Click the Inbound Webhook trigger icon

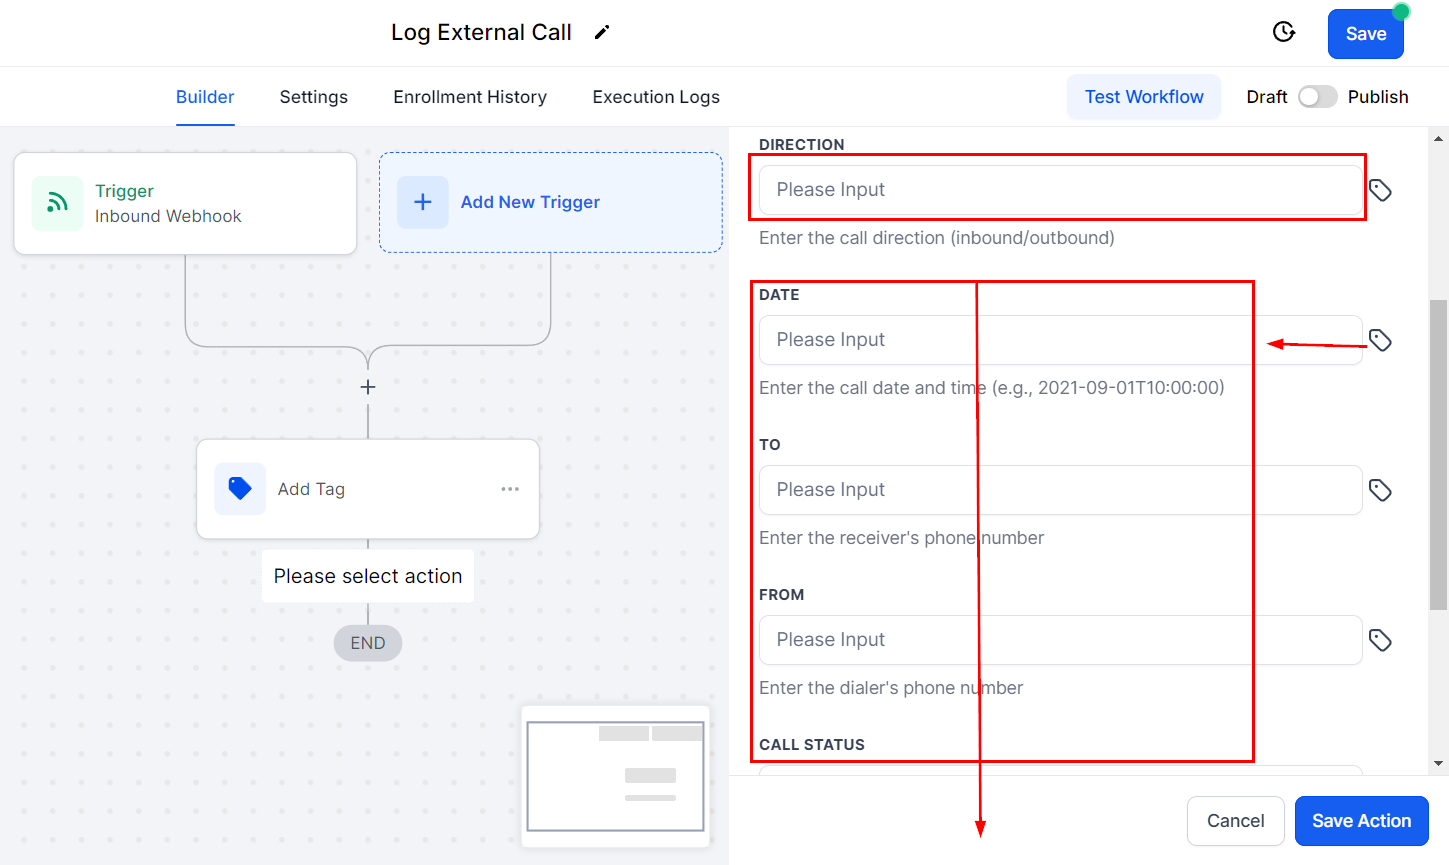pyautogui.click(x=58, y=203)
